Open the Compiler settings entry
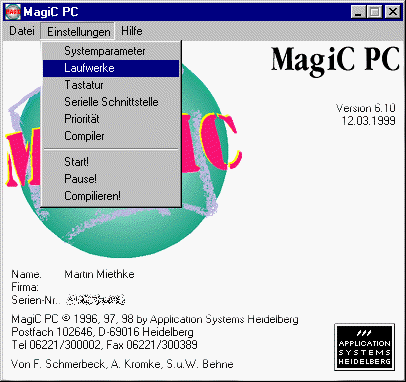The width and height of the screenshot is (406, 382). [x=111, y=136]
